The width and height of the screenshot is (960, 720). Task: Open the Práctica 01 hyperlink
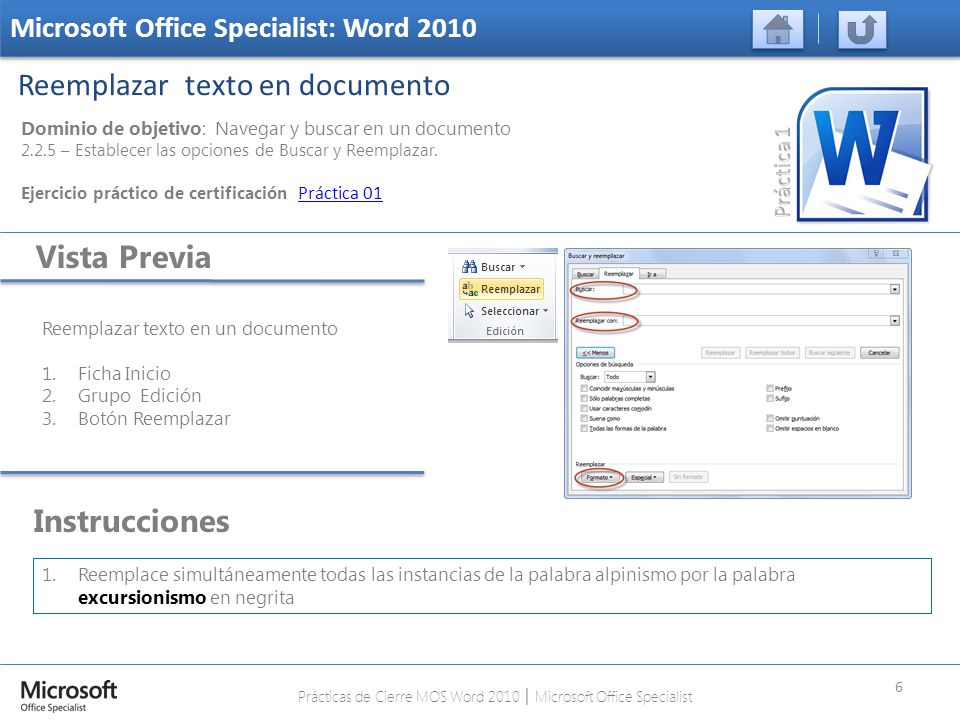click(340, 193)
